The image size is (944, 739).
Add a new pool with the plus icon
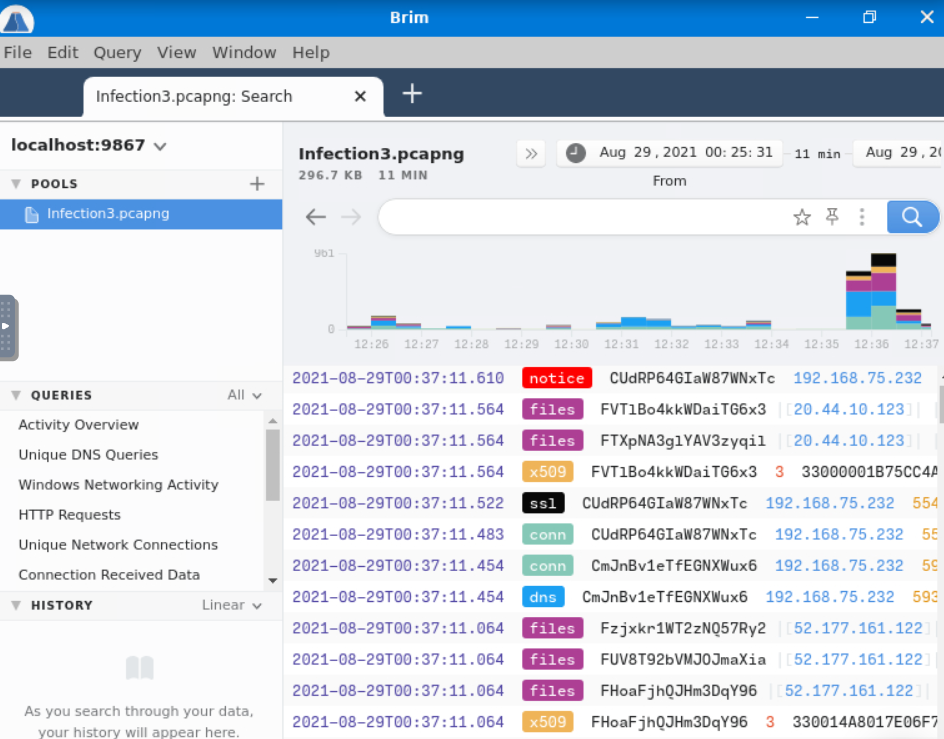(x=257, y=184)
